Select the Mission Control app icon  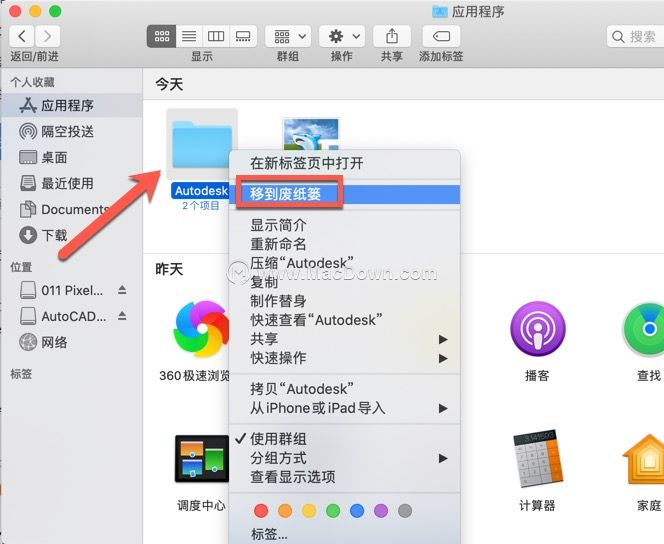(x=202, y=459)
